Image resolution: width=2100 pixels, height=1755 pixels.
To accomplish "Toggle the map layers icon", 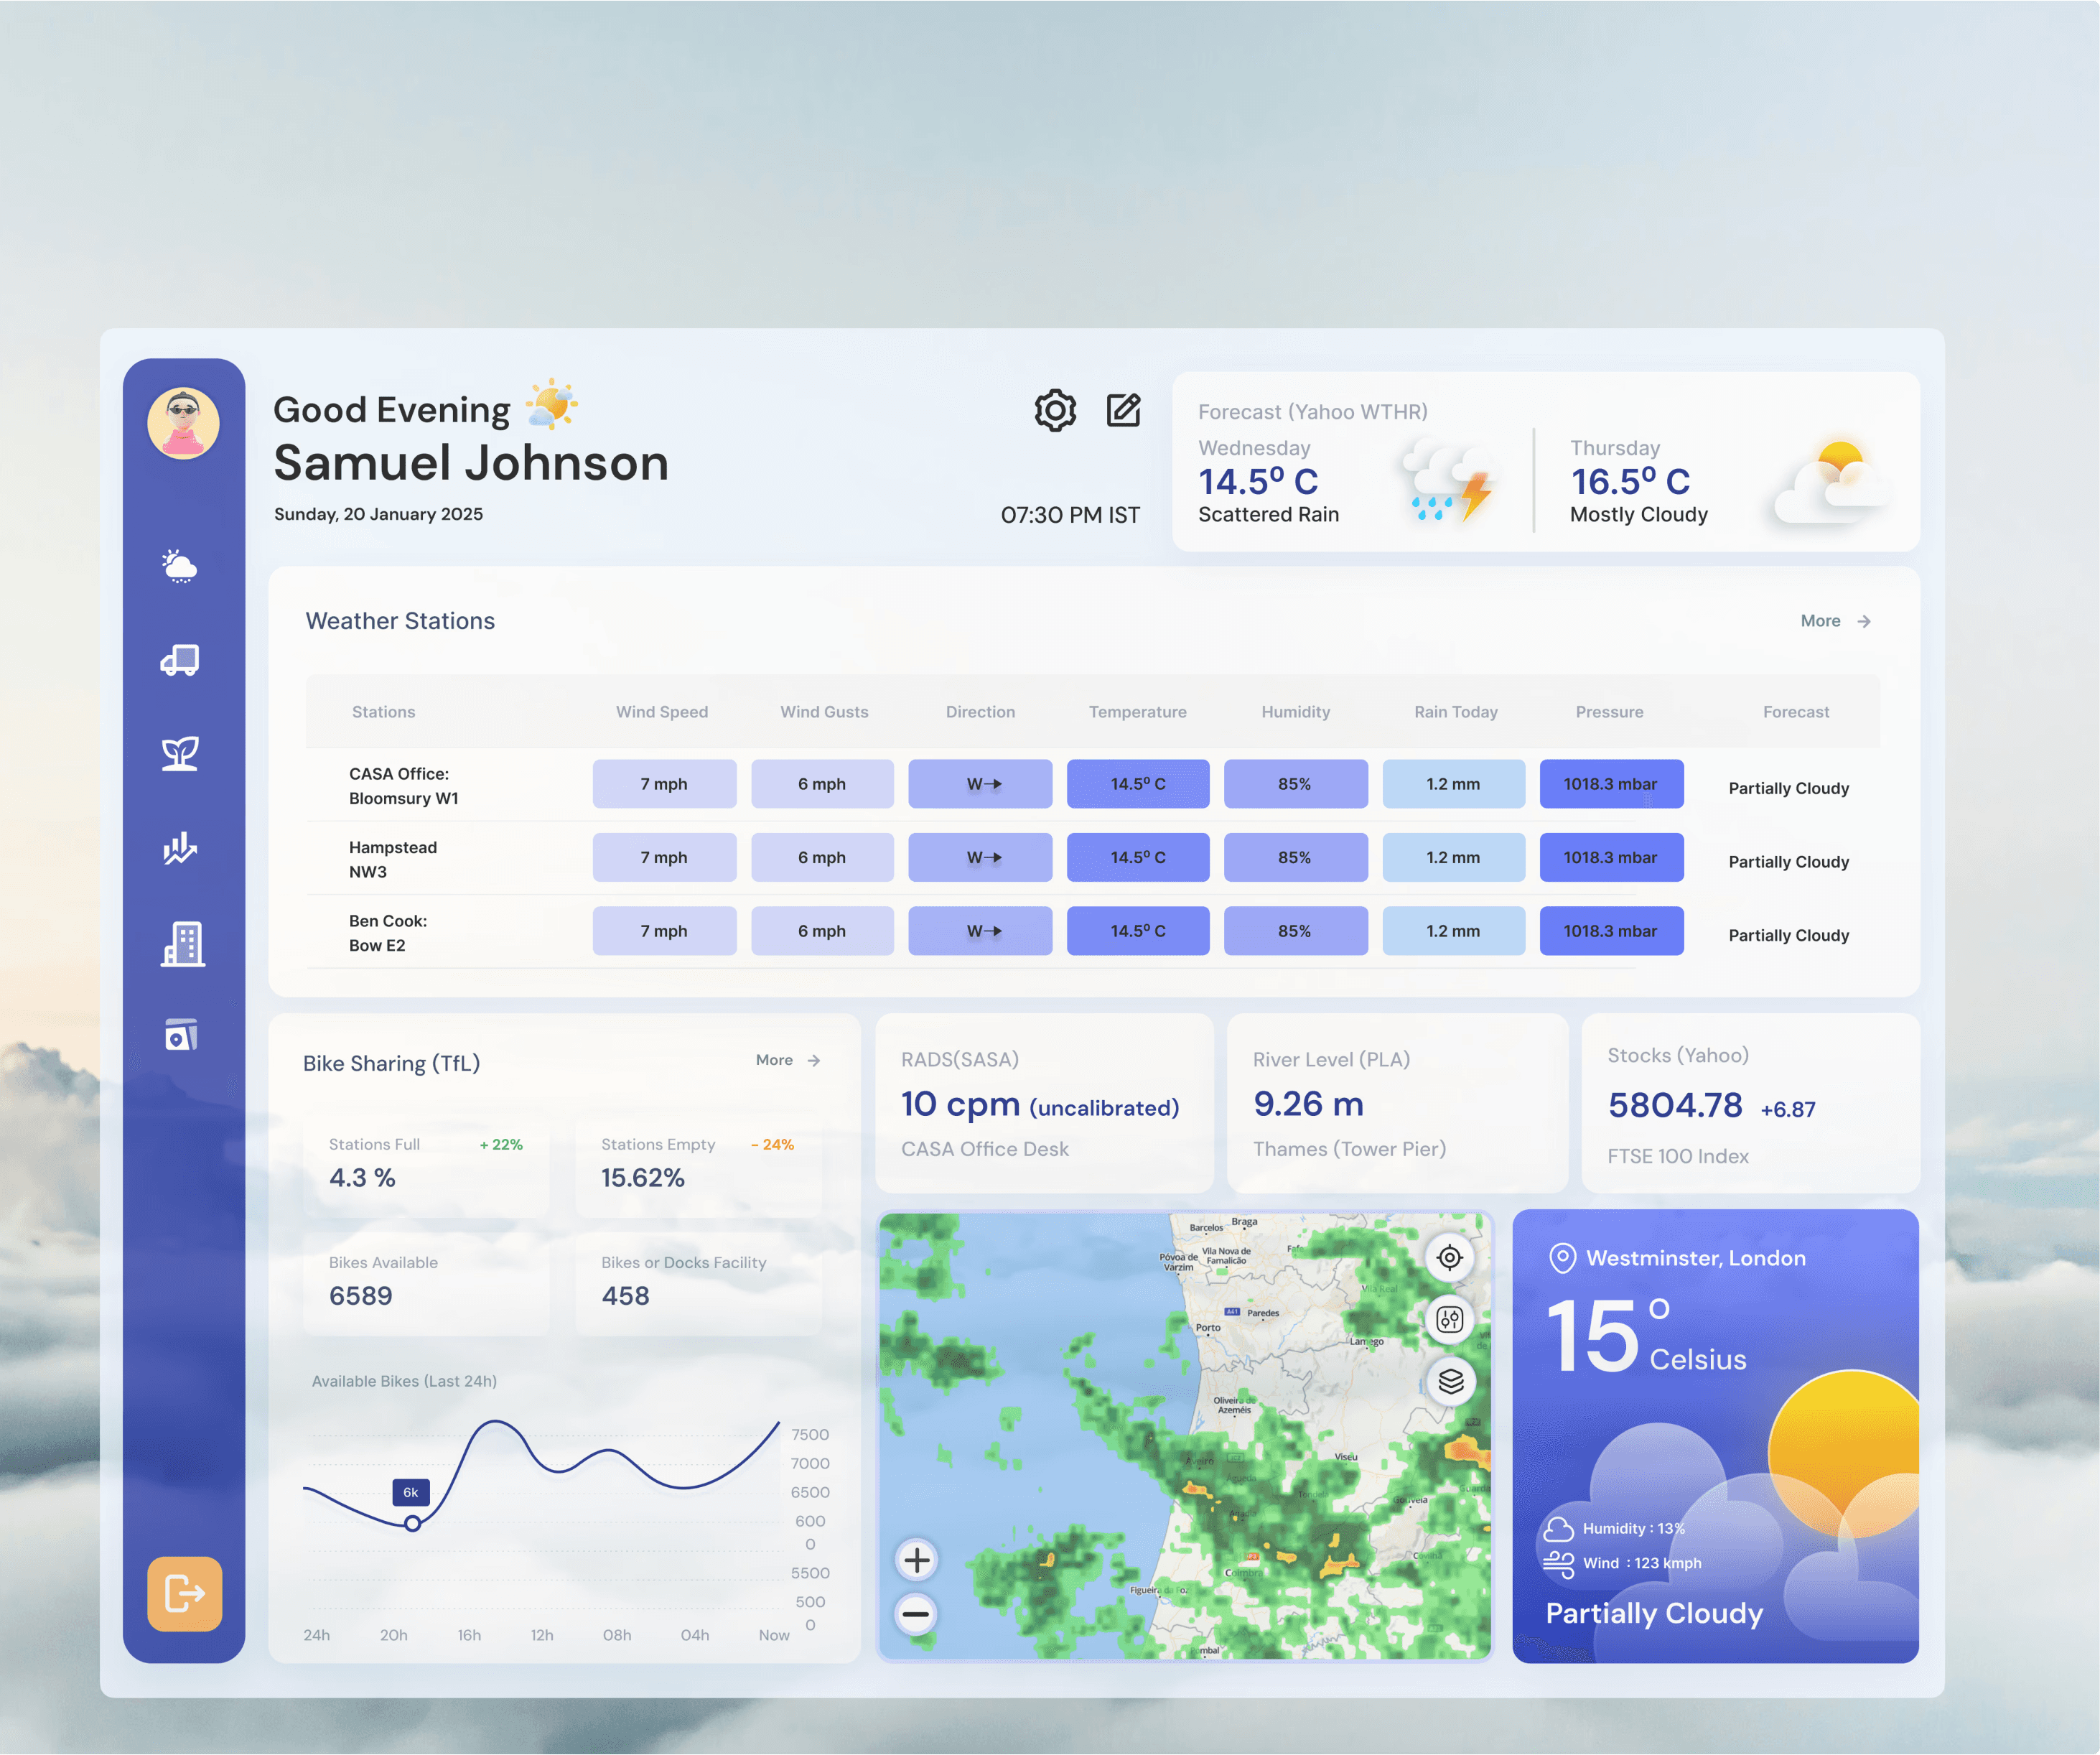I will tap(1450, 1381).
